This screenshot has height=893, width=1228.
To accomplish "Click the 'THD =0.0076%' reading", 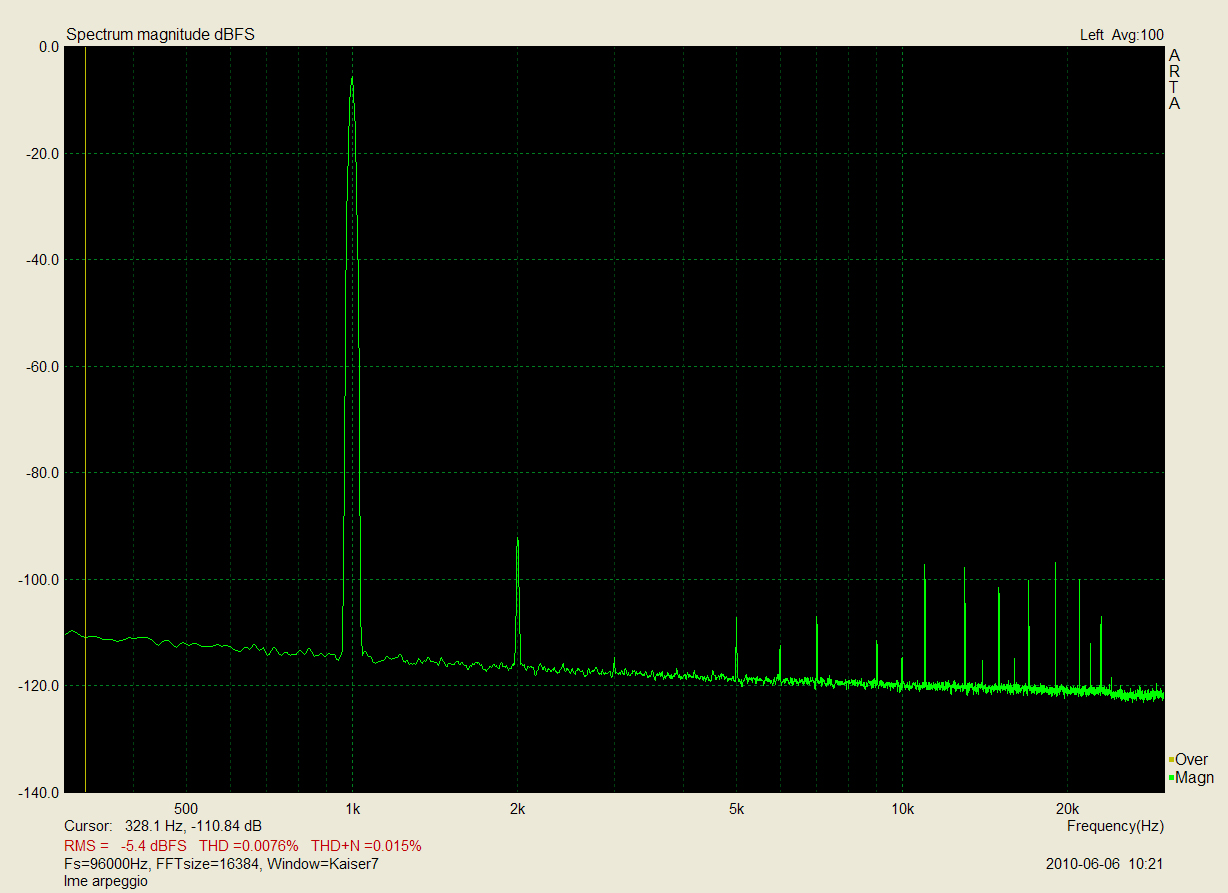I will pos(249,846).
